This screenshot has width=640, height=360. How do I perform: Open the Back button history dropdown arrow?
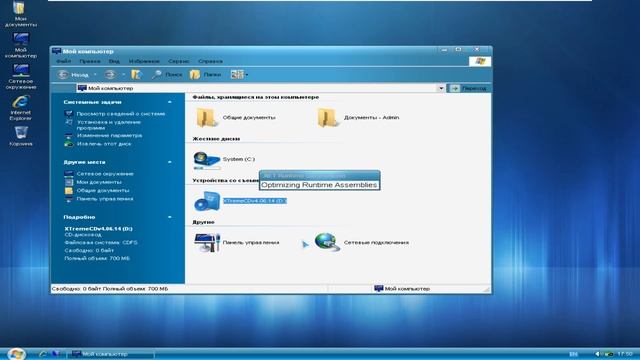tap(95, 75)
